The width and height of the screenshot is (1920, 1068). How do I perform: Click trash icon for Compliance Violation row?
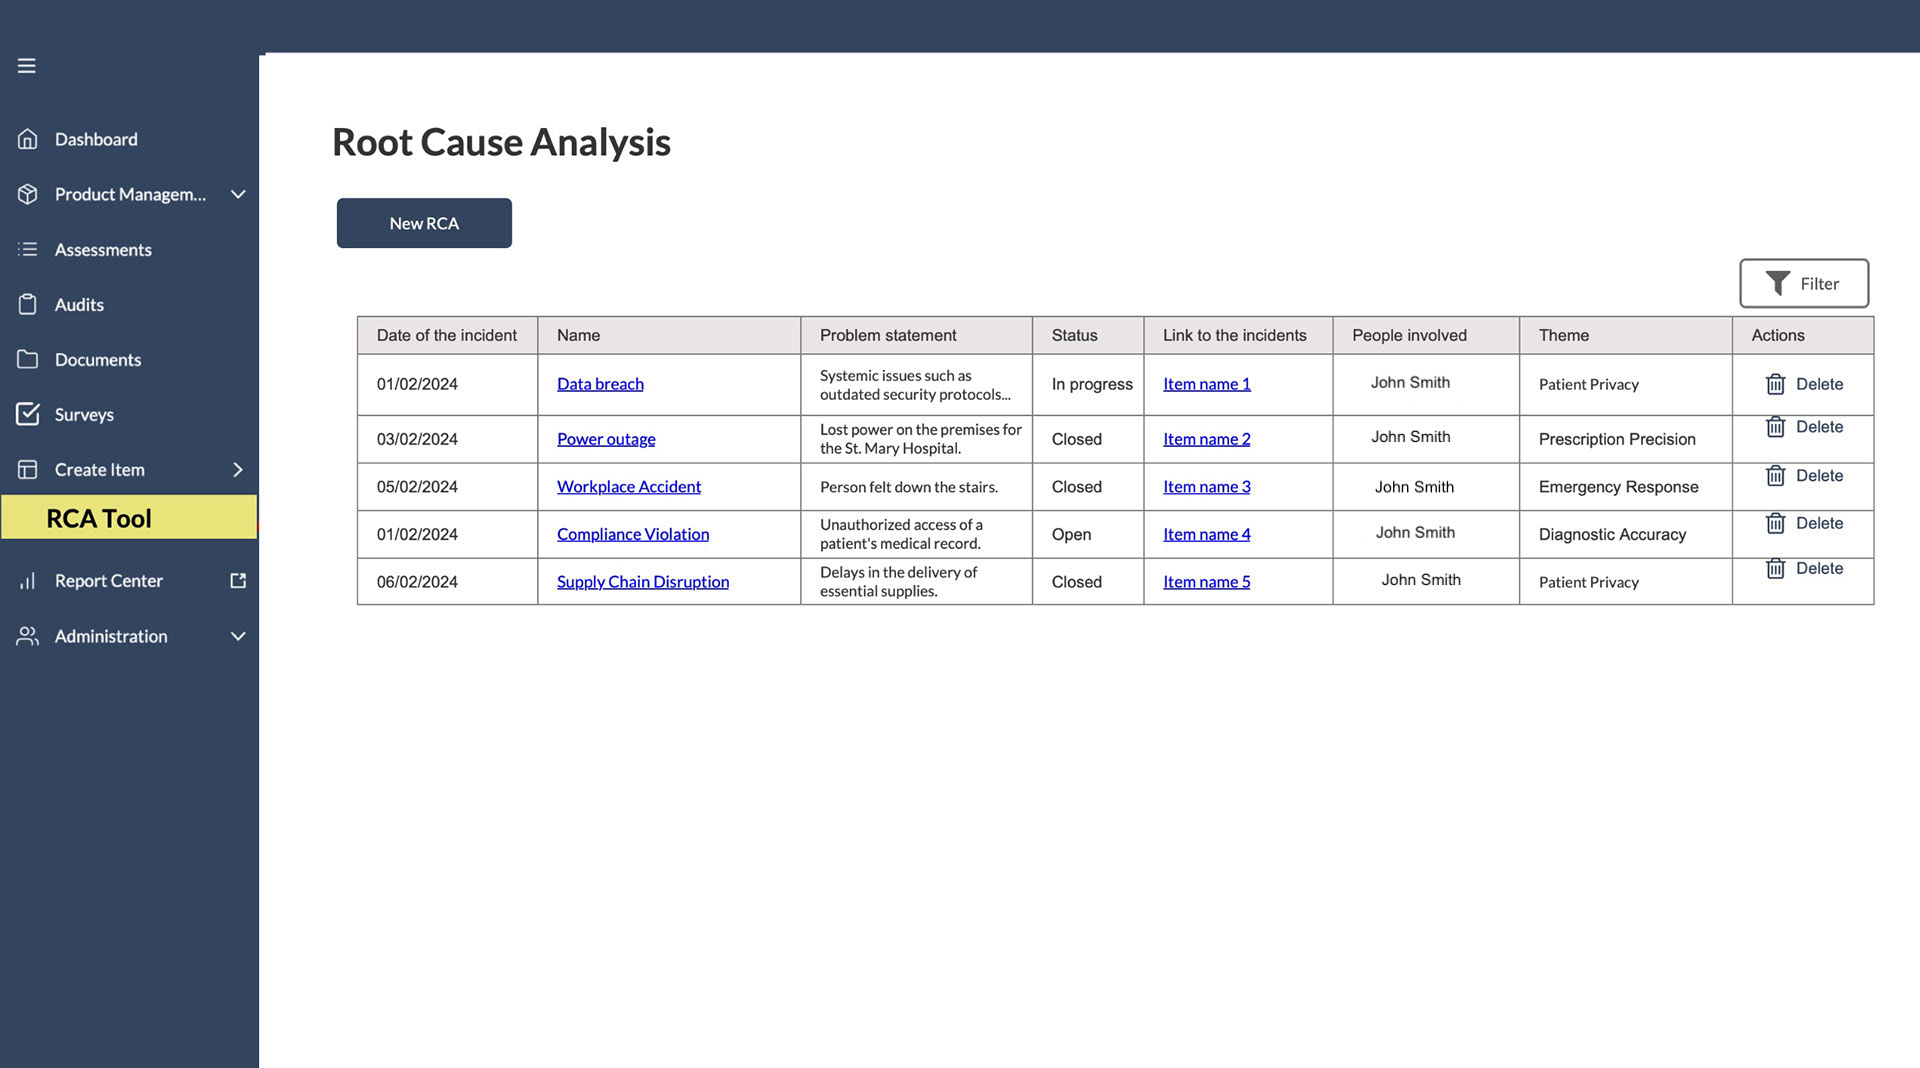coord(1775,523)
